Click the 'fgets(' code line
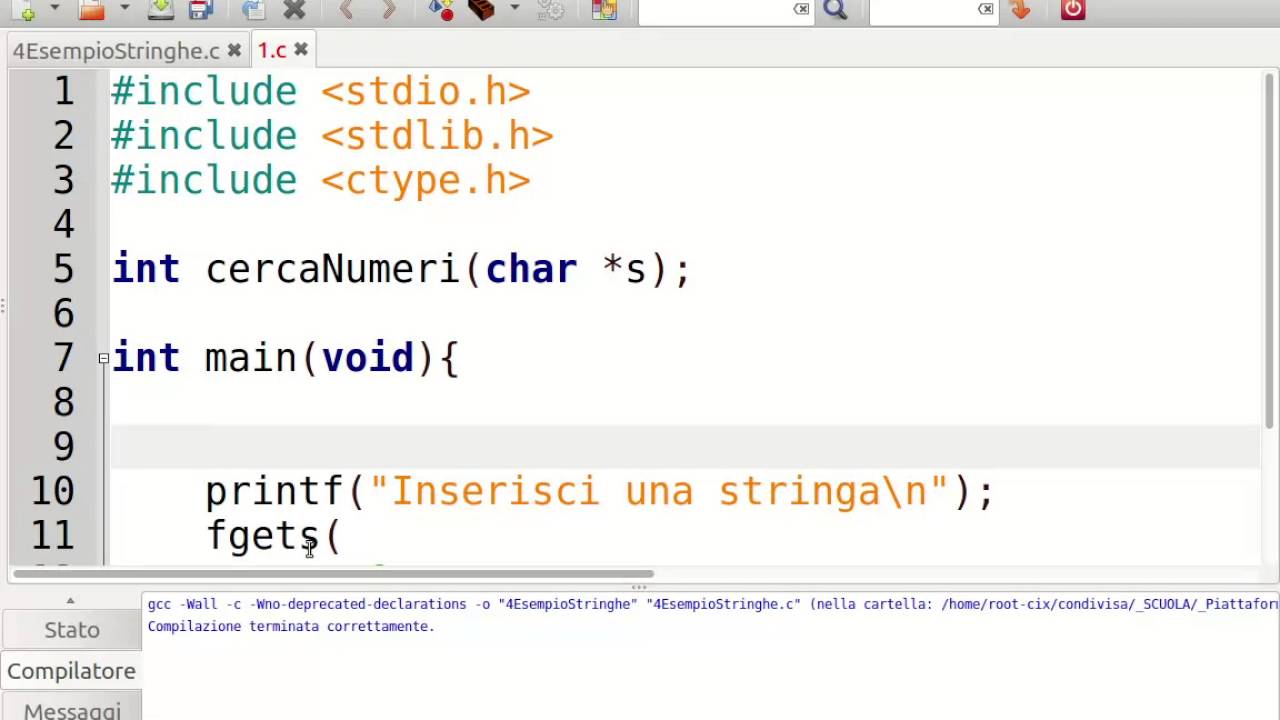The width and height of the screenshot is (1280, 720). tap(273, 536)
